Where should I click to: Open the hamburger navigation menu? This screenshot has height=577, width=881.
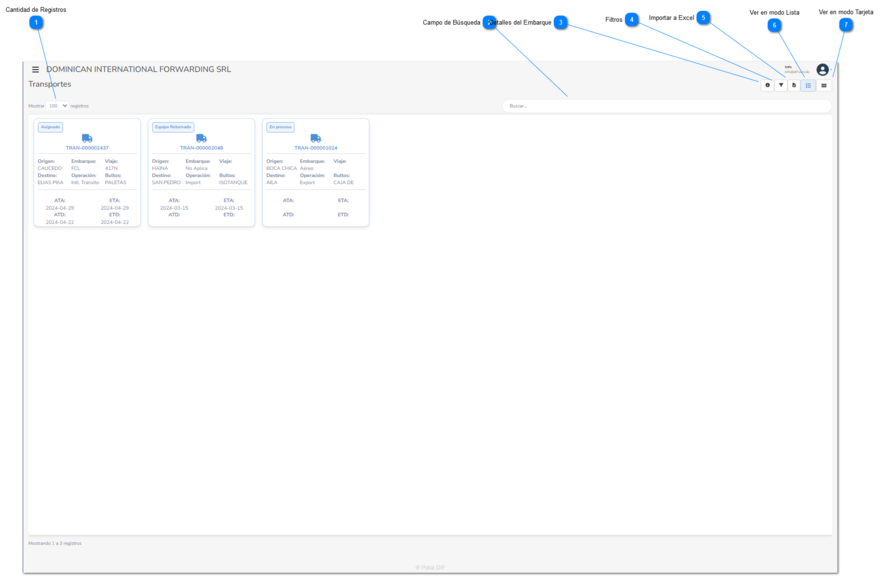tap(35, 70)
